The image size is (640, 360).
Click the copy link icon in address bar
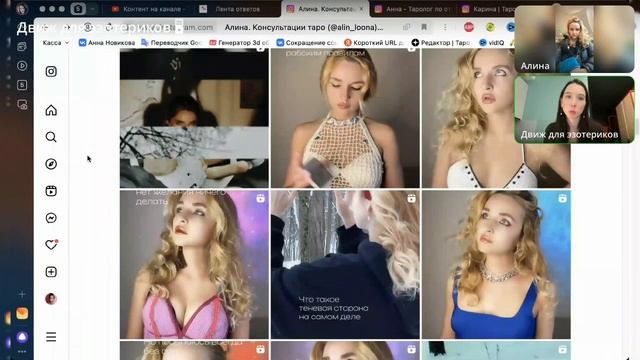[407, 27]
